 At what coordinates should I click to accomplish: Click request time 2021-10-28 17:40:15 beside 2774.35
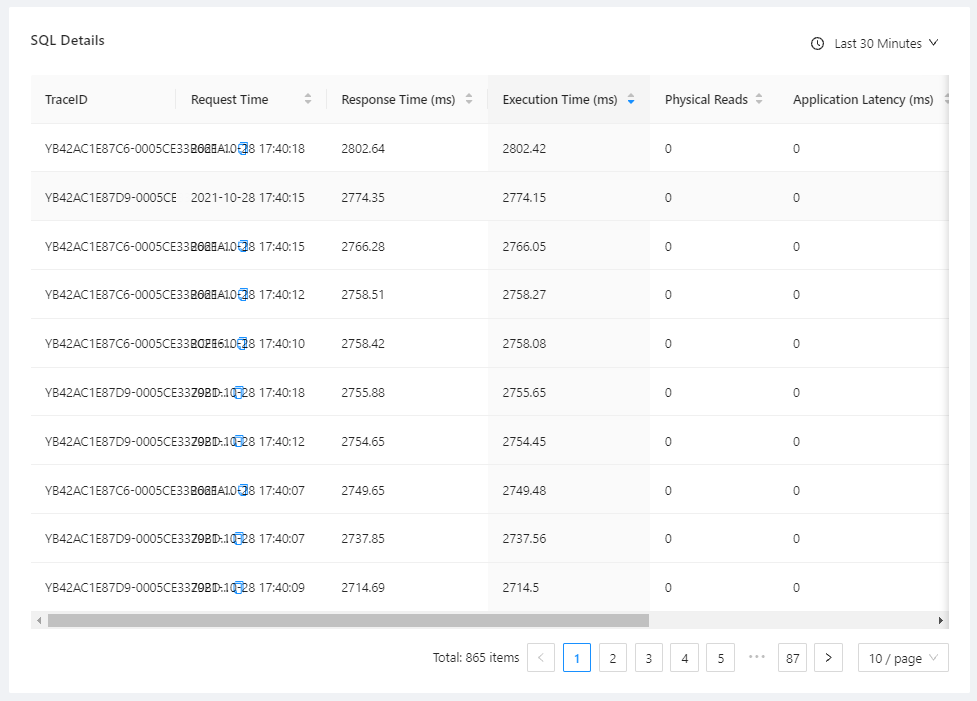pos(247,198)
